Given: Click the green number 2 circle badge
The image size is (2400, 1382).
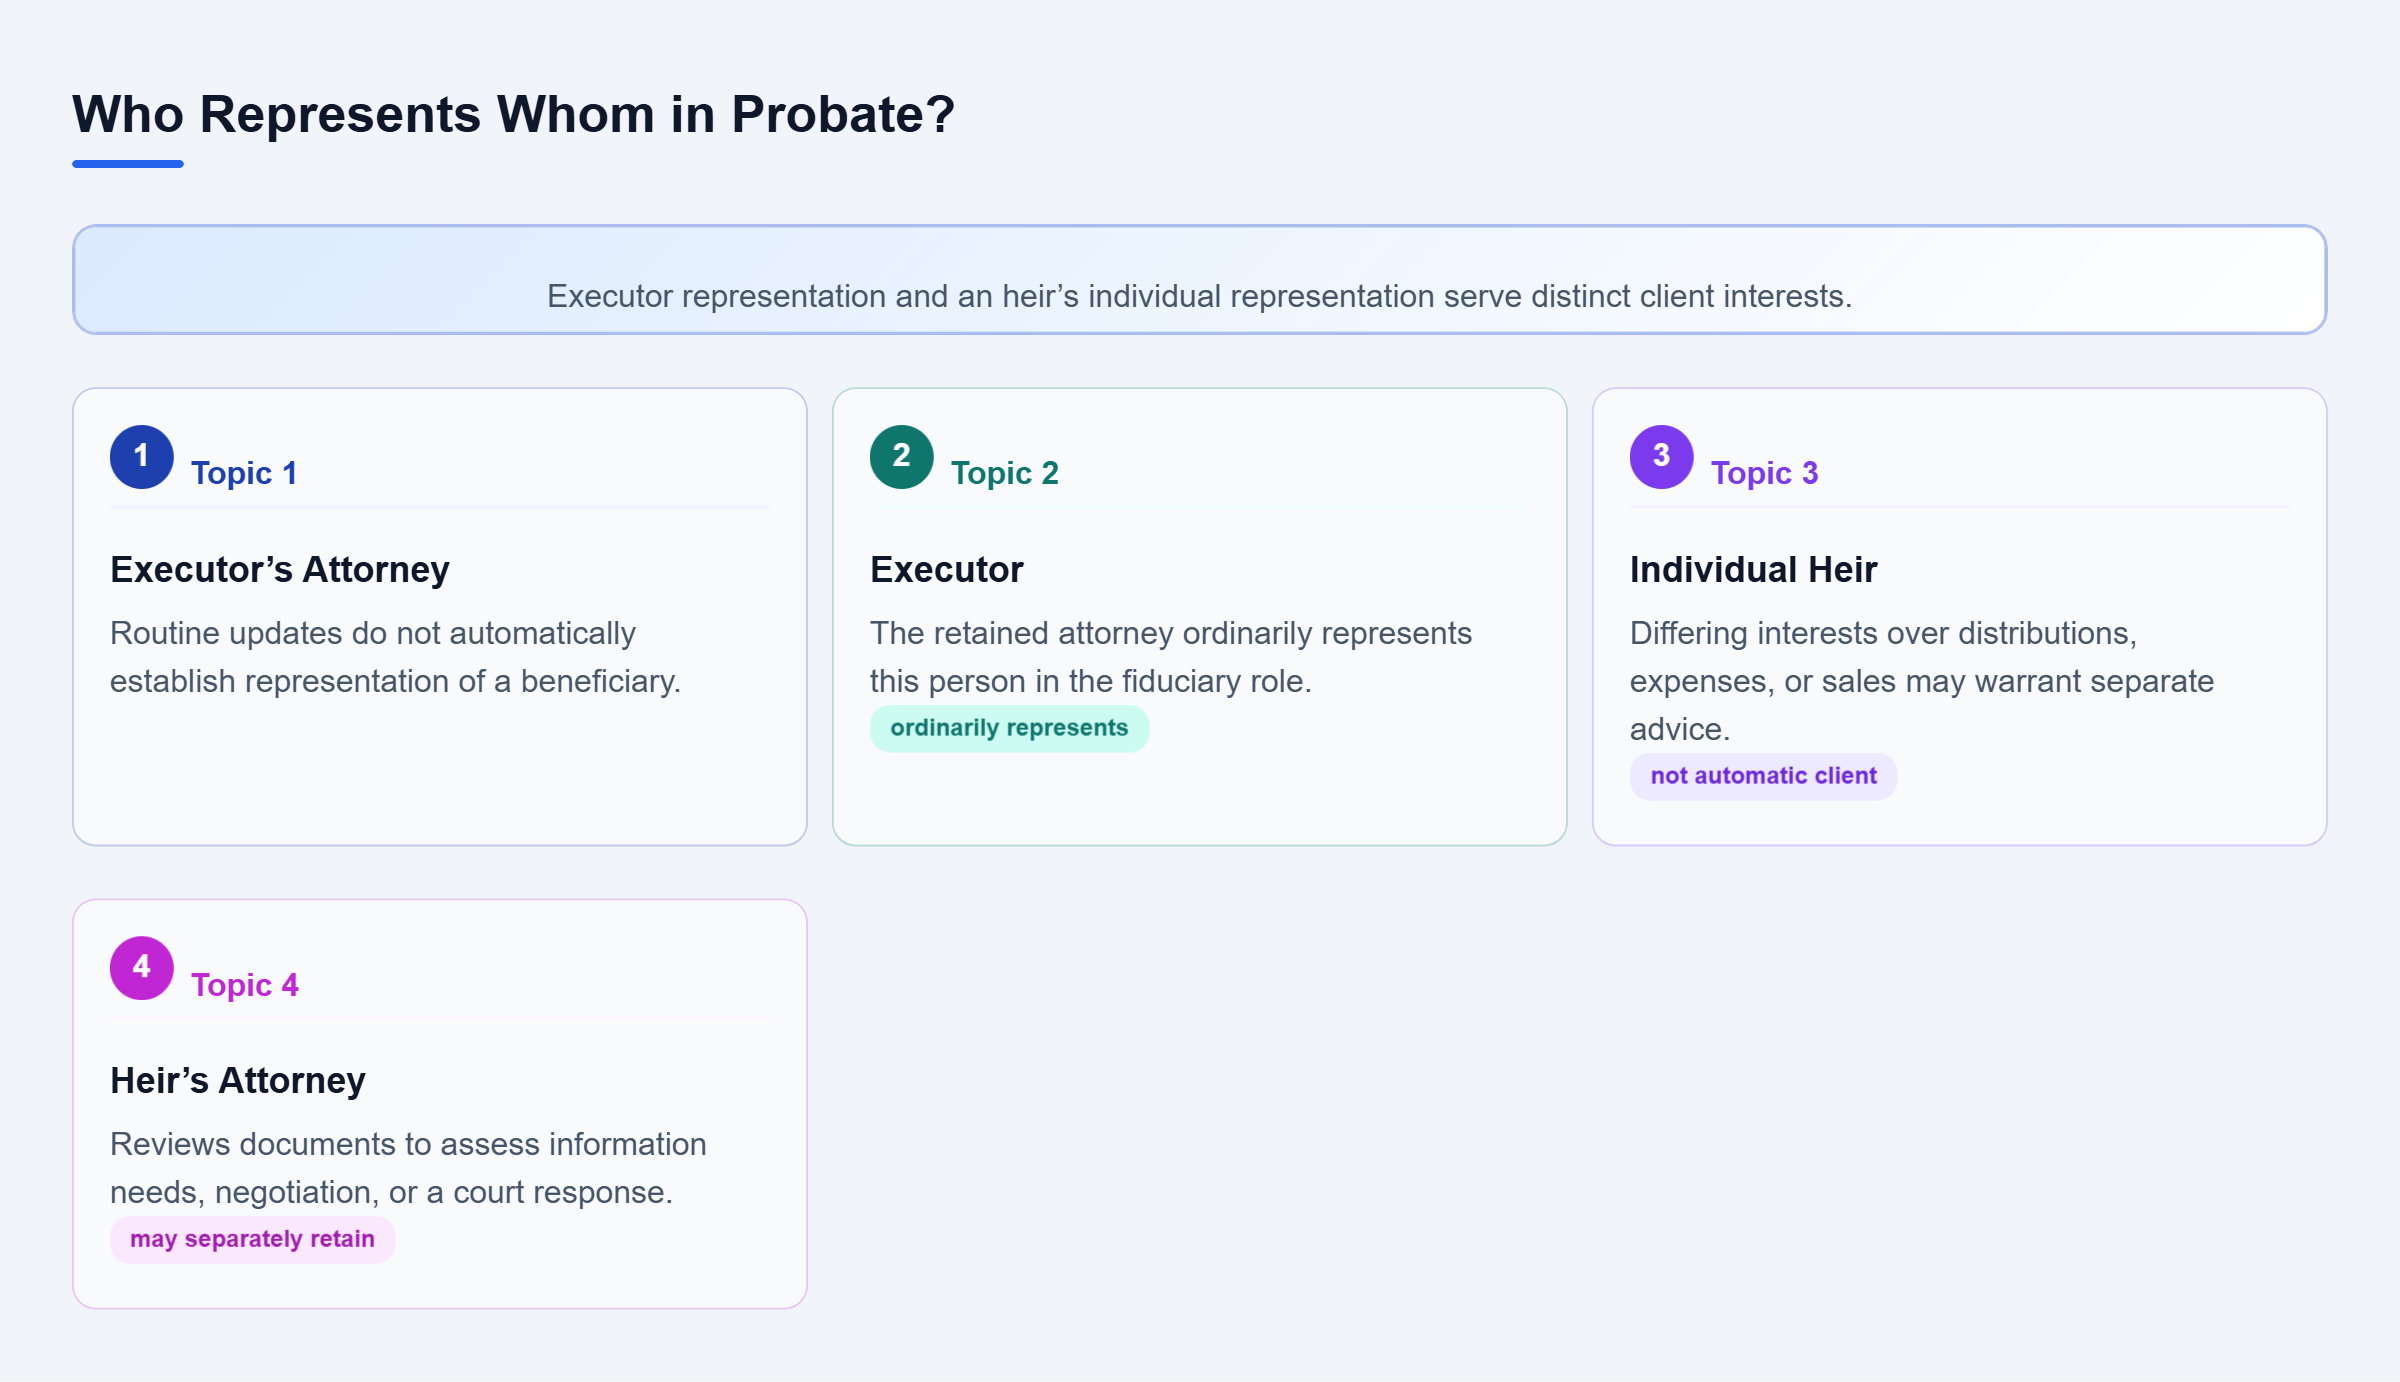Looking at the screenshot, I should pos(902,457).
